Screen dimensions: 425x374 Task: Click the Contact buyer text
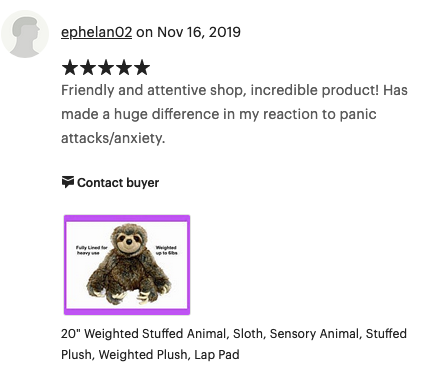[x=118, y=183]
